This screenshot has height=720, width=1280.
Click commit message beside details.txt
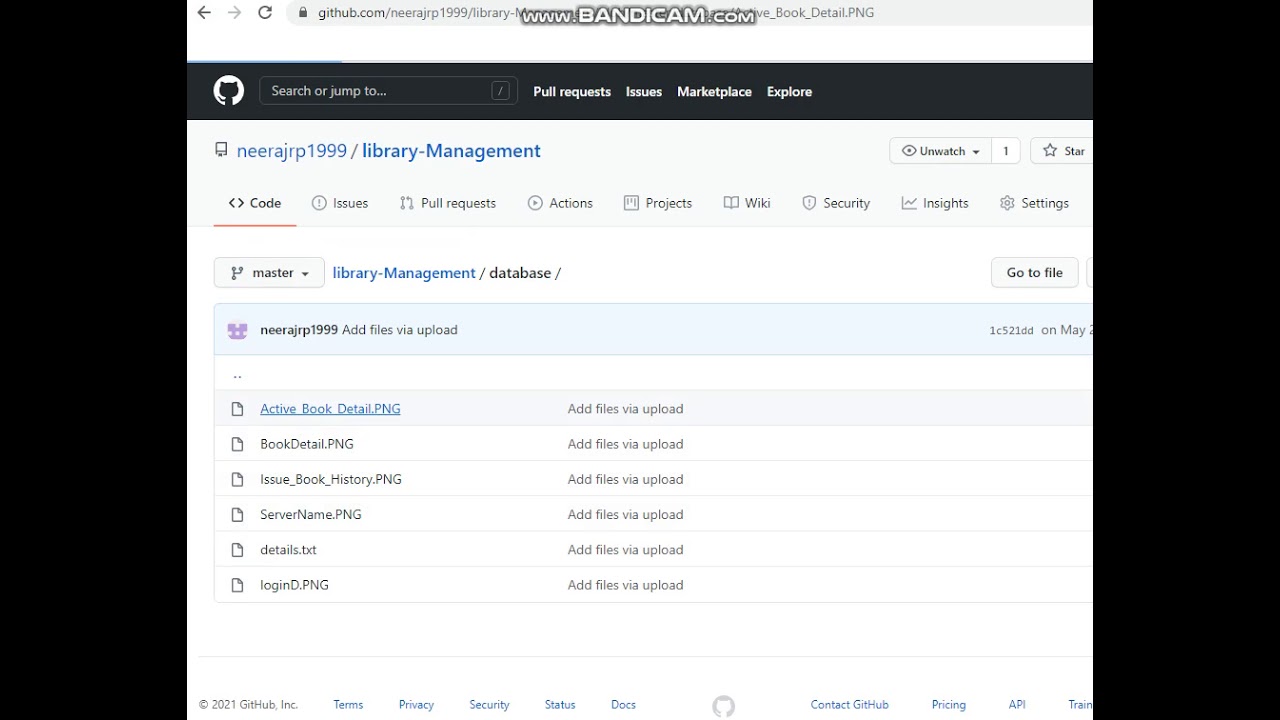pyautogui.click(x=626, y=550)
